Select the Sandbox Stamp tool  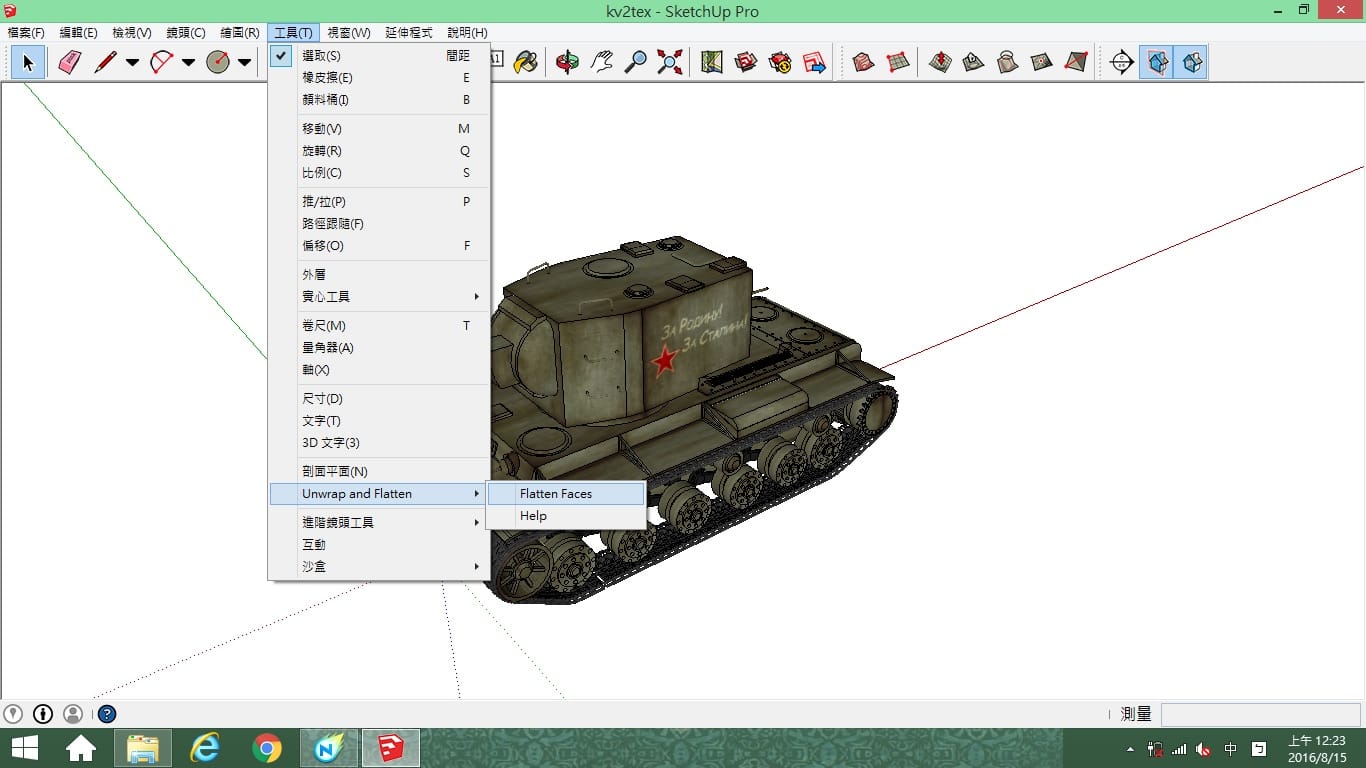click(x=974, y=62)
